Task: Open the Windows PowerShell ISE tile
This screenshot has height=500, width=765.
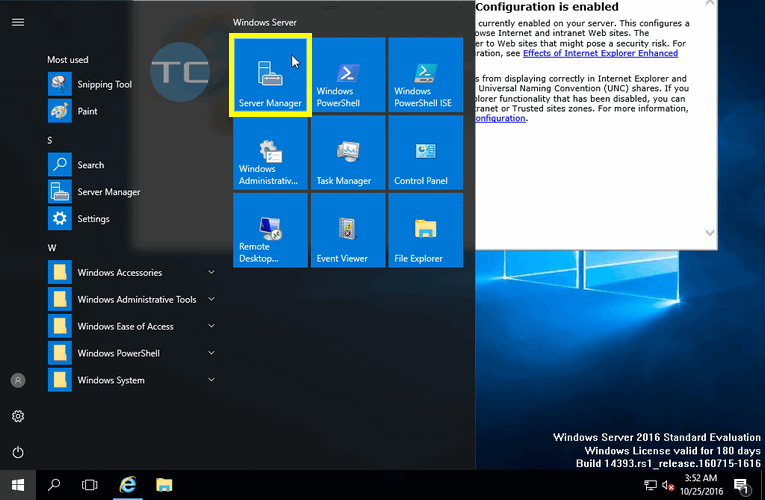Action: pyautogui.click(x=425, y=75)
